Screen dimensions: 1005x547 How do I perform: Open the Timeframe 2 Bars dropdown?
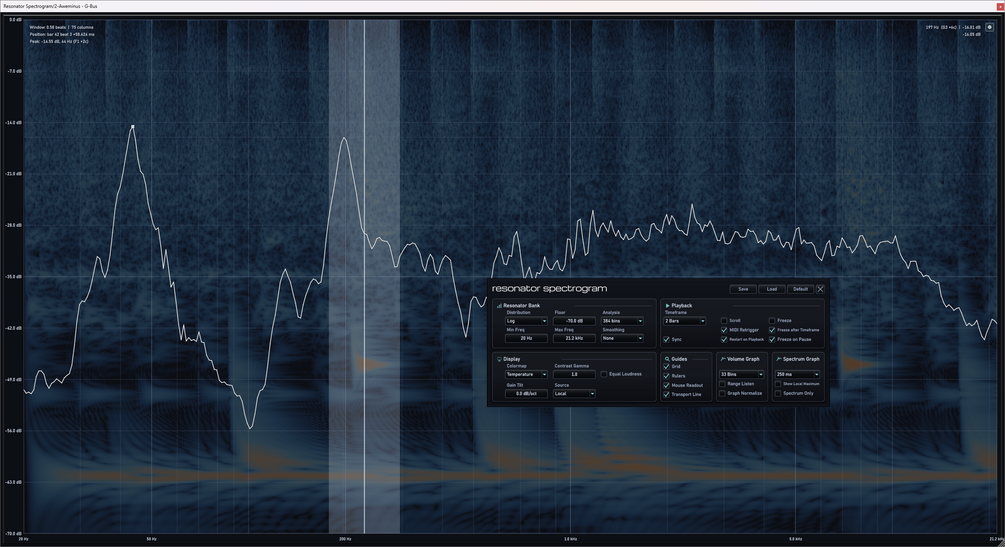685,321
